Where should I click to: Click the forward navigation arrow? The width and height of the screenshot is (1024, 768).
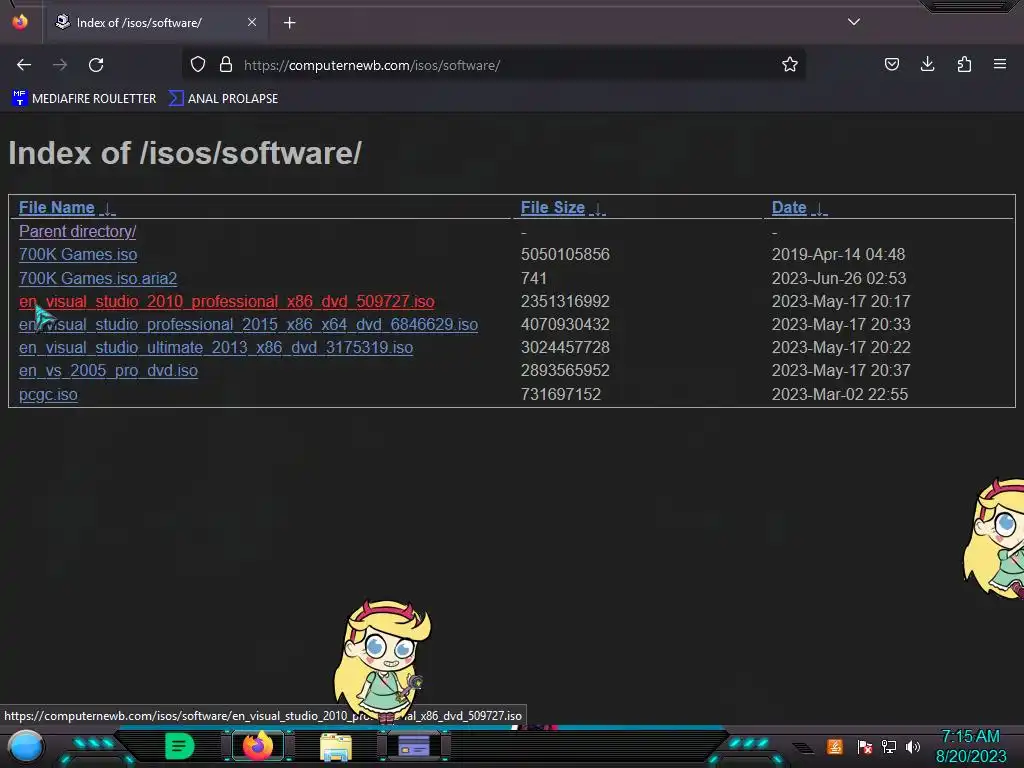tap(60, 65)
